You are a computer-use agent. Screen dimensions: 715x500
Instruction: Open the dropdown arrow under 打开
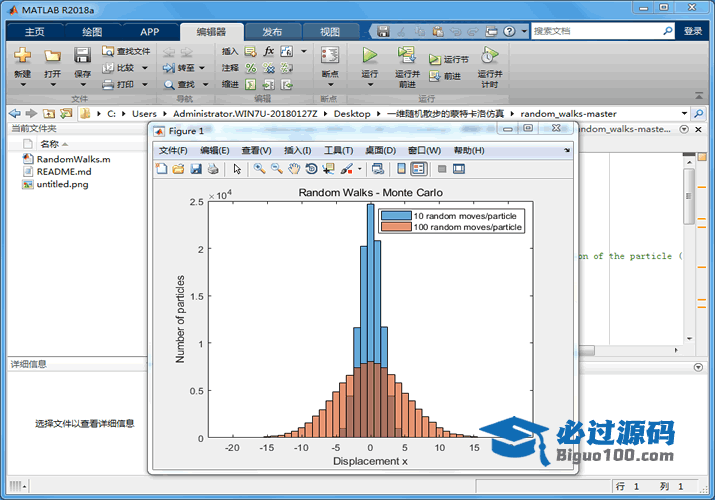point(52,84)
